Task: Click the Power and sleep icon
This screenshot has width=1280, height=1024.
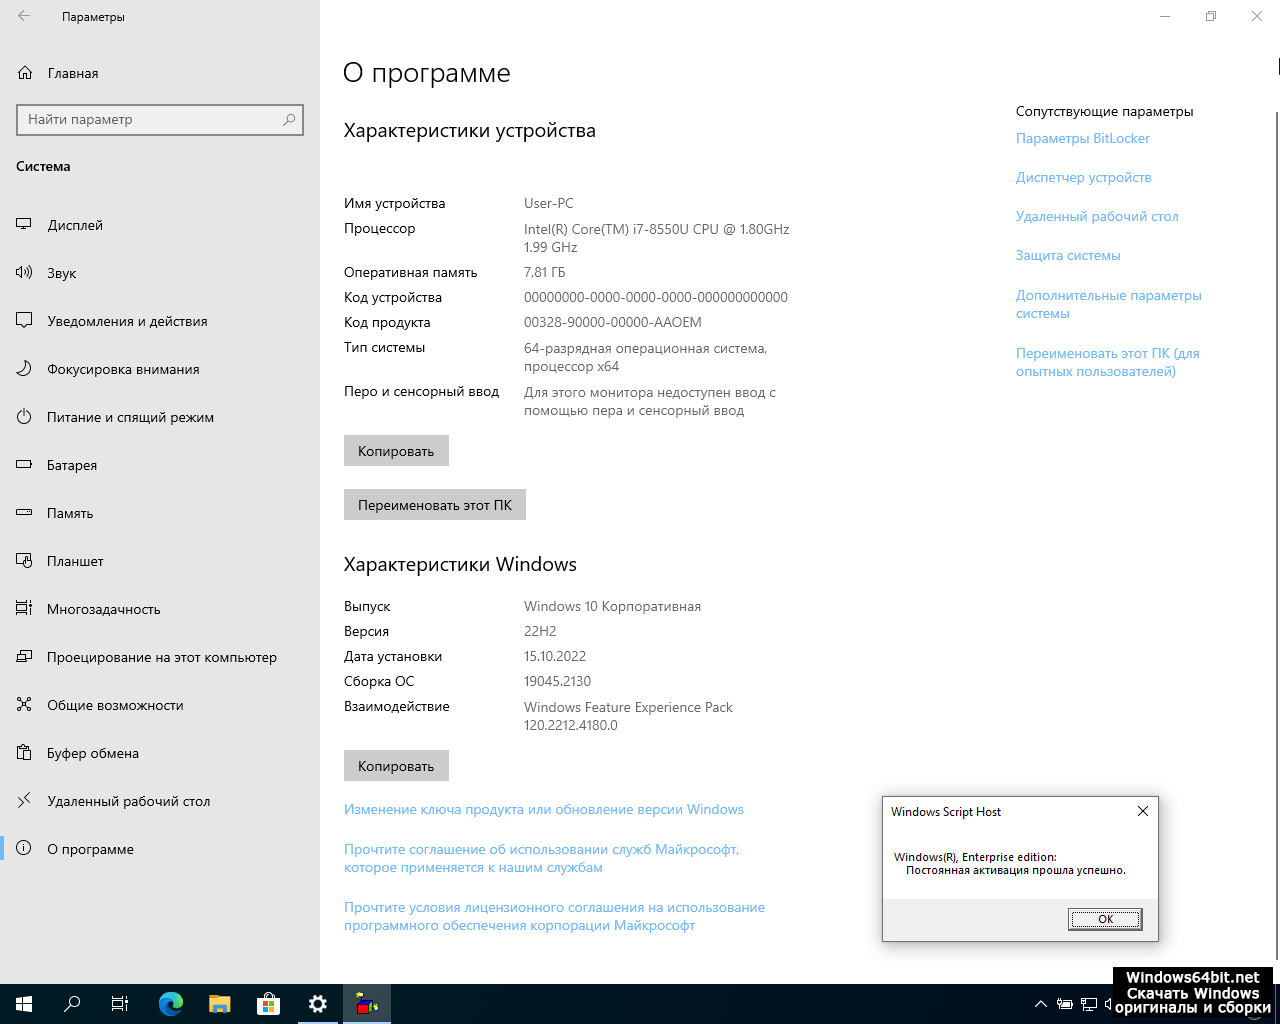Action: (24, 417)
